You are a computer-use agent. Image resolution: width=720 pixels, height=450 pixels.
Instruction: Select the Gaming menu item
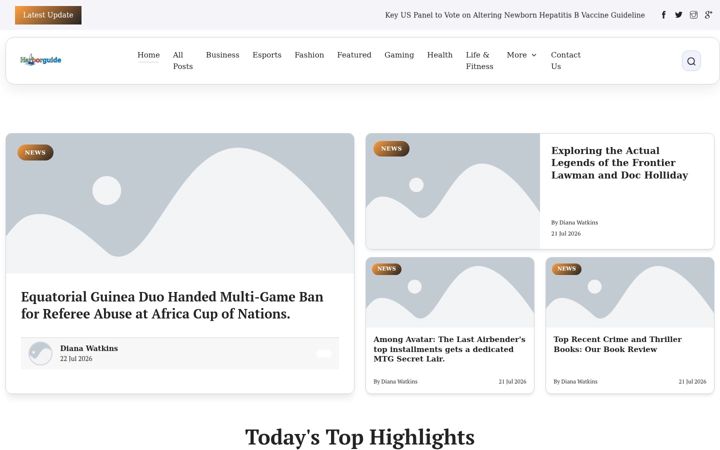pos(399,55)
